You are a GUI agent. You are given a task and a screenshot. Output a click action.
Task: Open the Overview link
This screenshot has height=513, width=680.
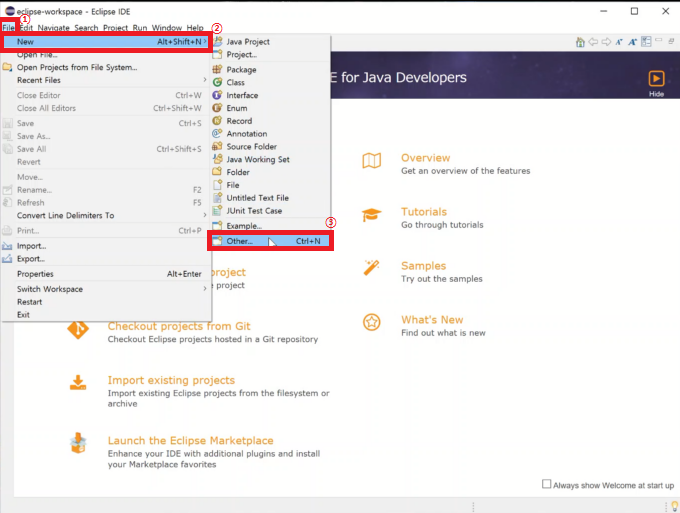pos(425,158)
